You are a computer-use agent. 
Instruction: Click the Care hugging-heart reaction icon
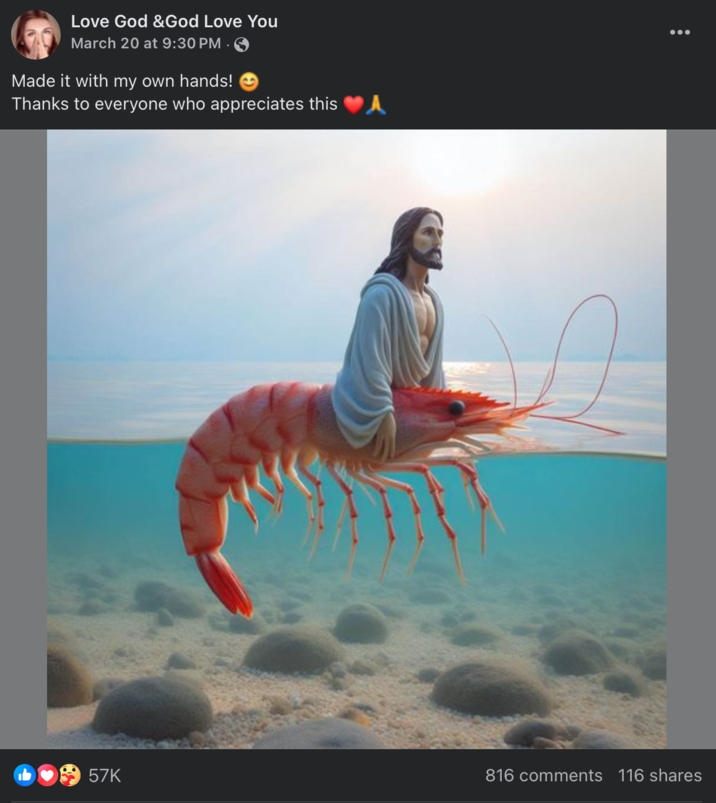(70, 775)
